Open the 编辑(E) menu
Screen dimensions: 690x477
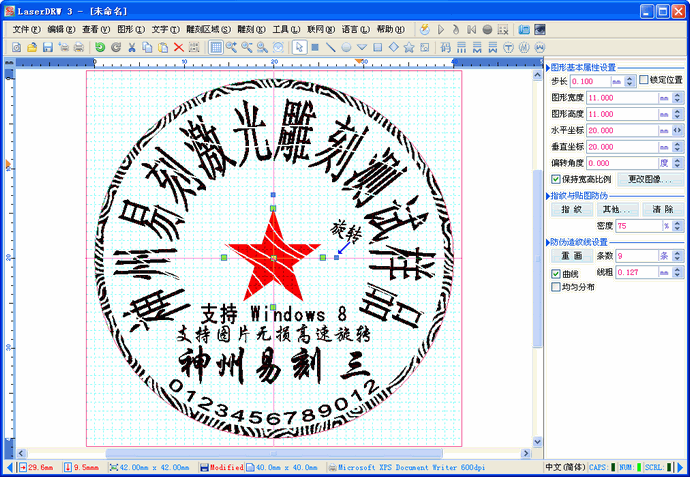coord(61,29)
